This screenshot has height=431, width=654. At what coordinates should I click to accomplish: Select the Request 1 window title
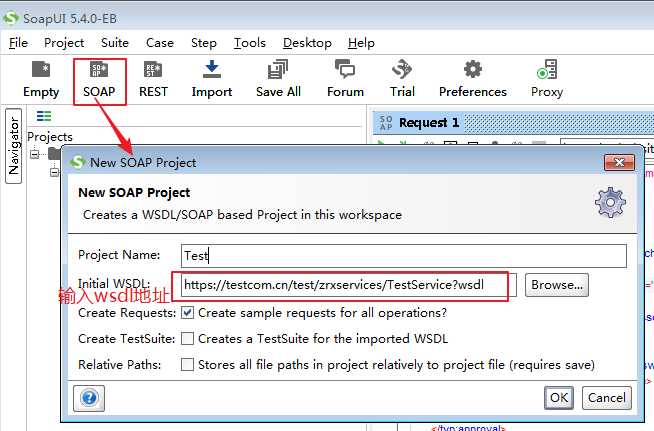pos(428,123)
